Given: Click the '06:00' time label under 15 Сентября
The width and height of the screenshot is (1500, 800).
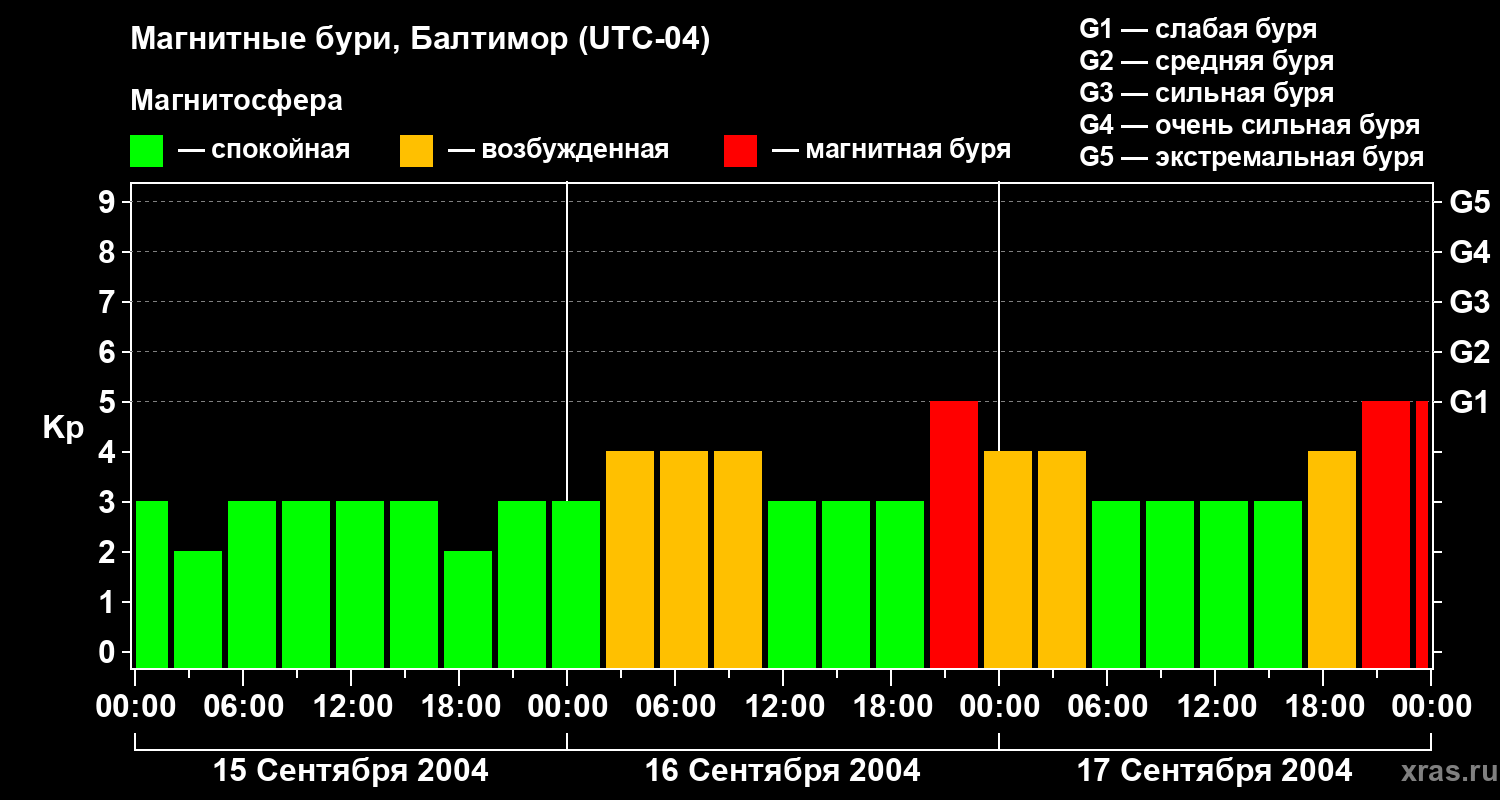Looking at the screenshot, I should [243, 707].
